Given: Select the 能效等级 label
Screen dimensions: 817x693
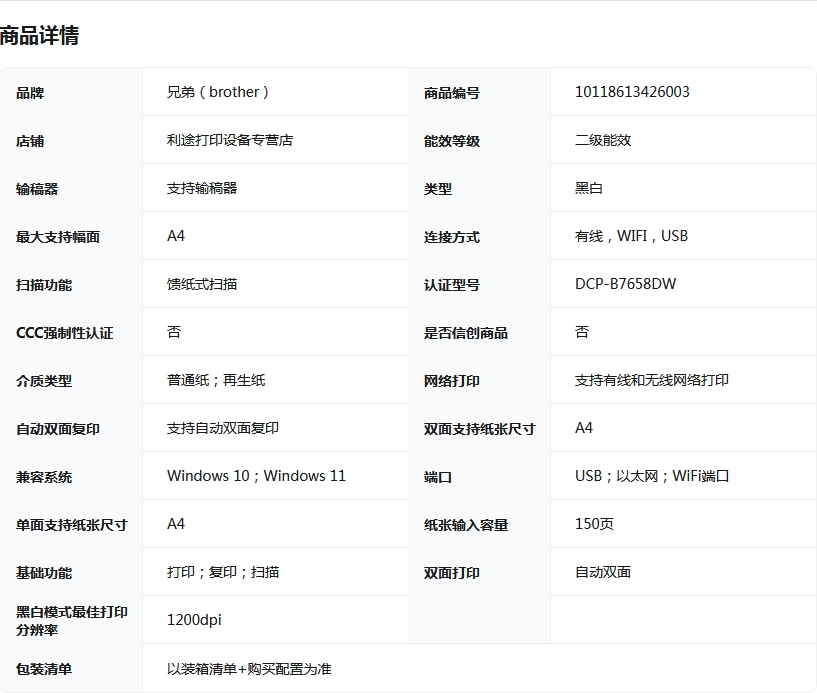Looking at the screenshot, I should [452, 141].
